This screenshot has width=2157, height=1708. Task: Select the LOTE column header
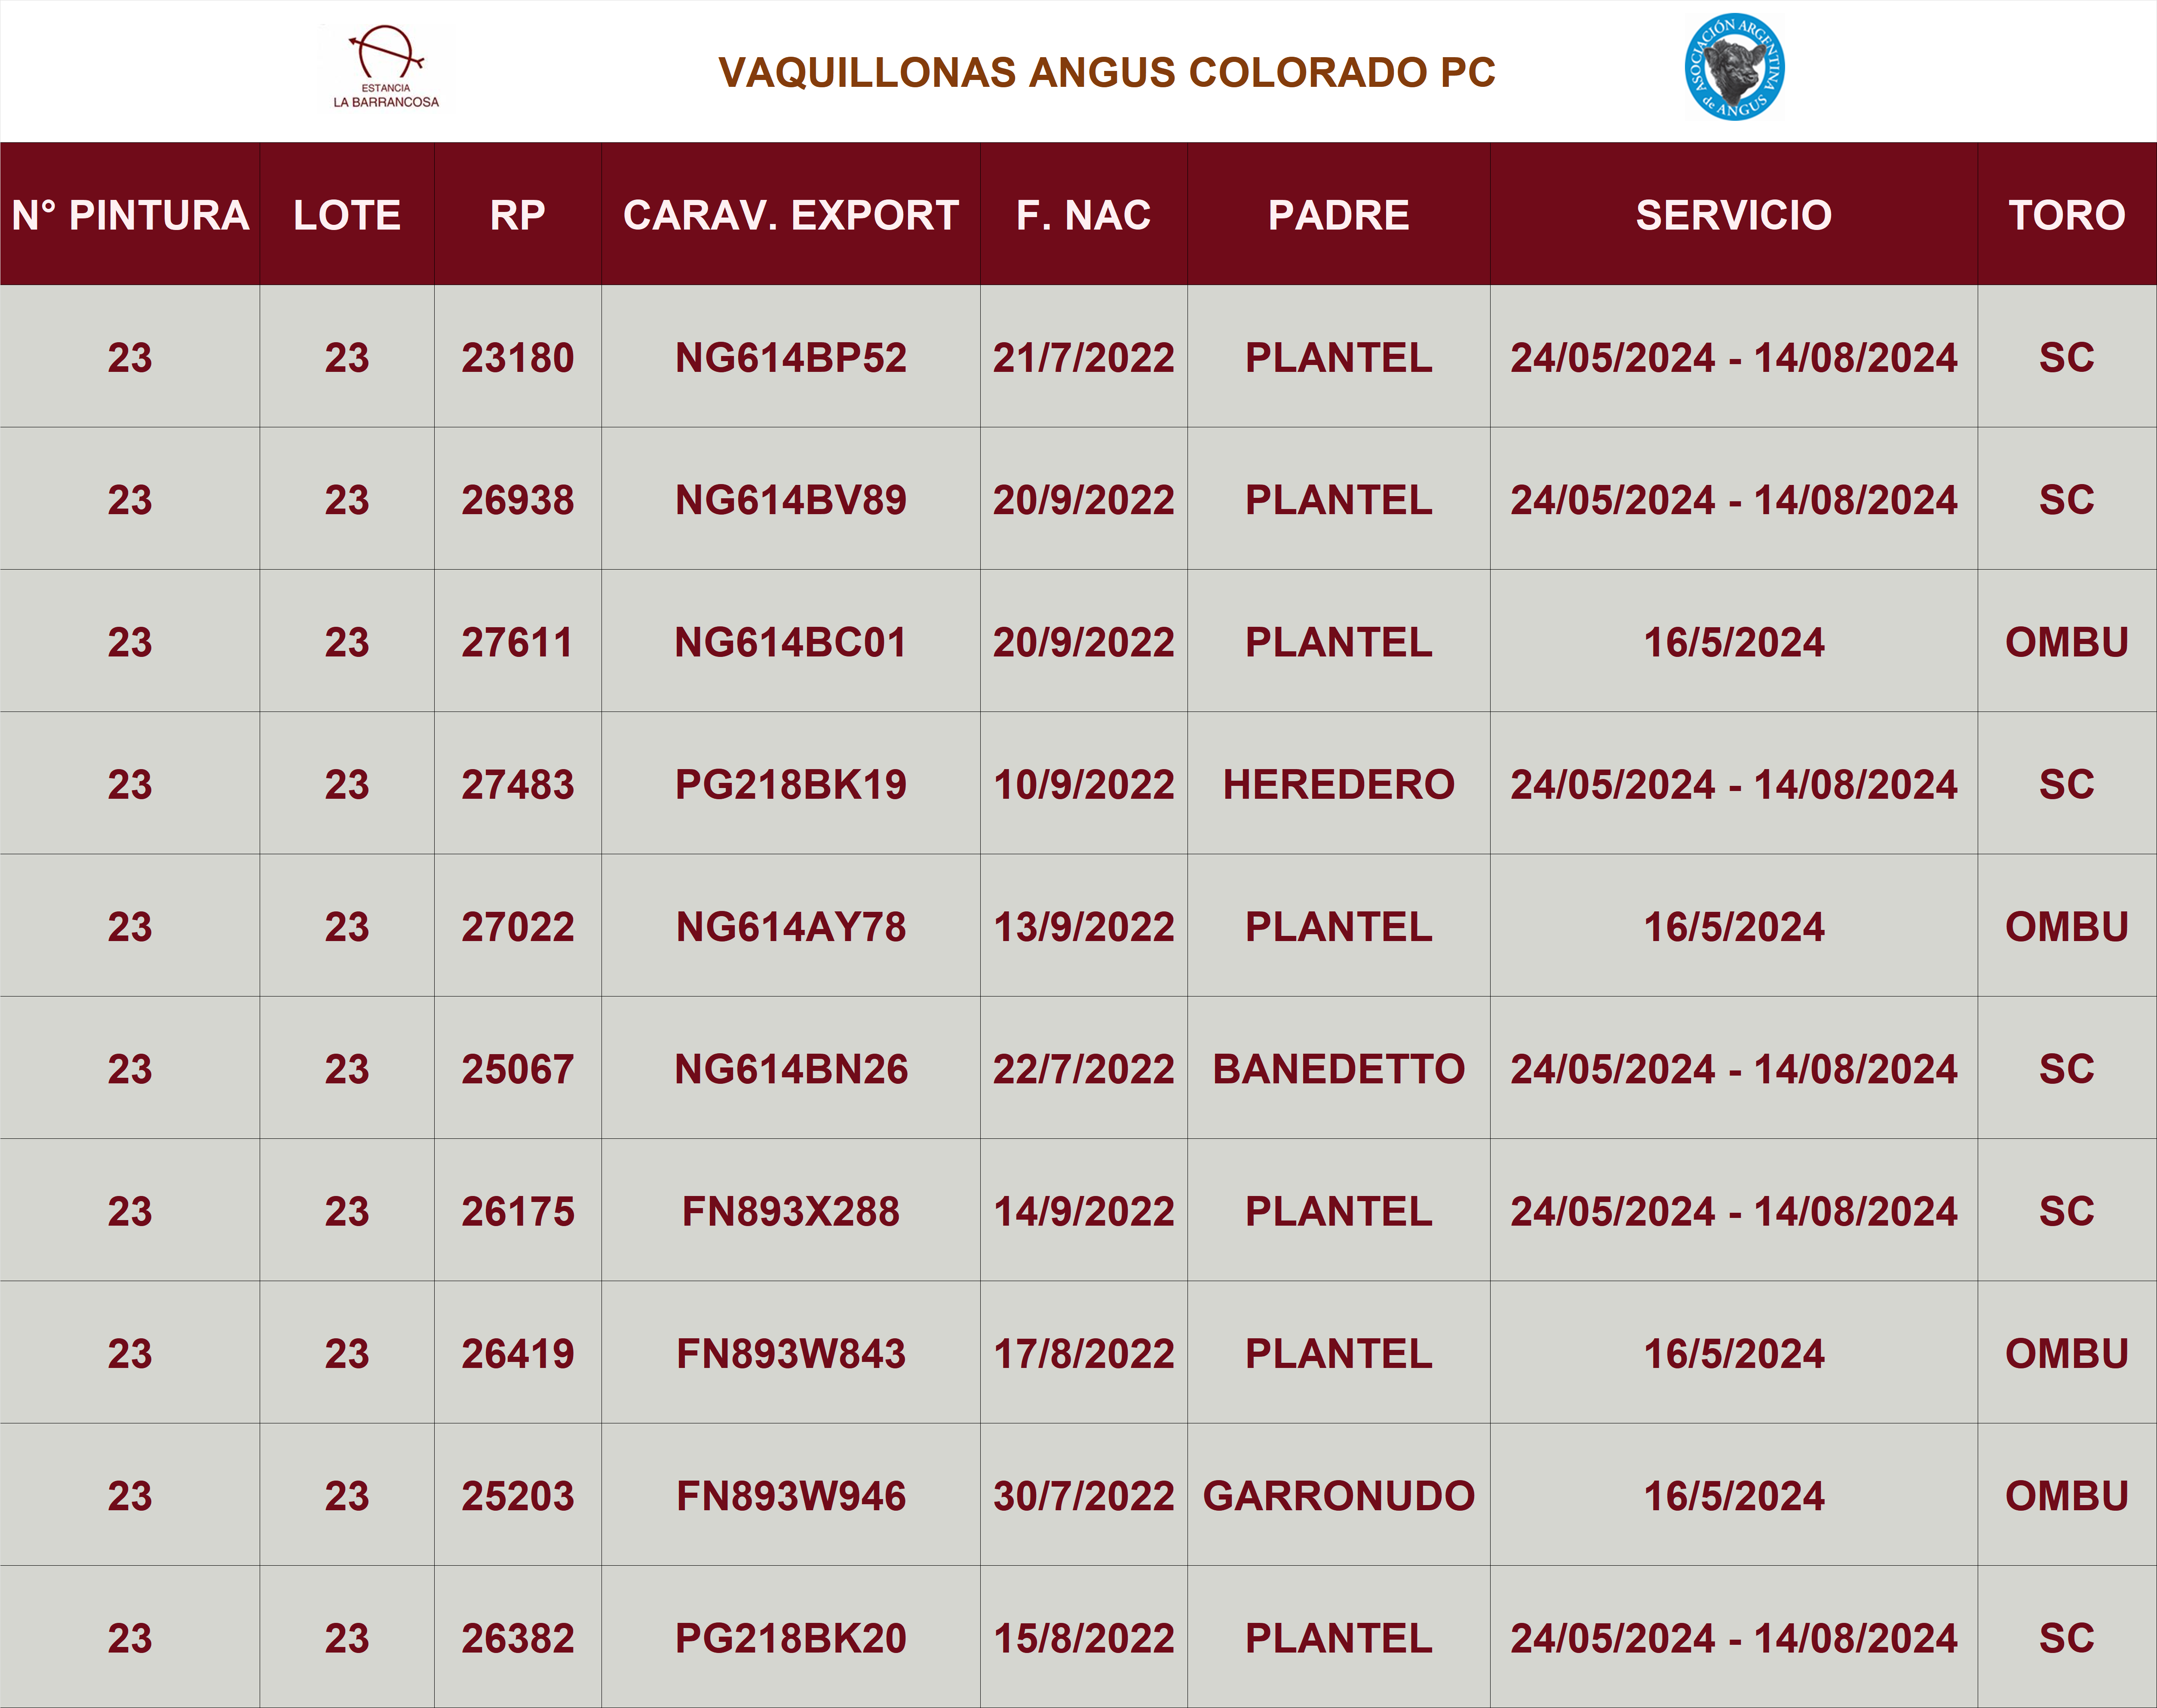coord(347,215)
